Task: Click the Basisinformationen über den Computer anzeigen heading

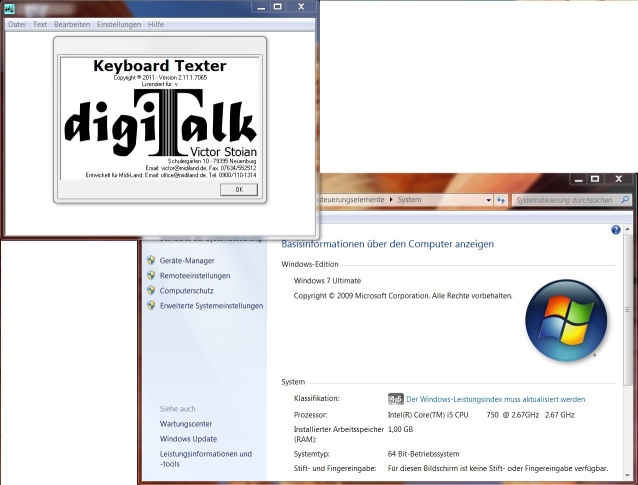Action: (x=387, y=244)
